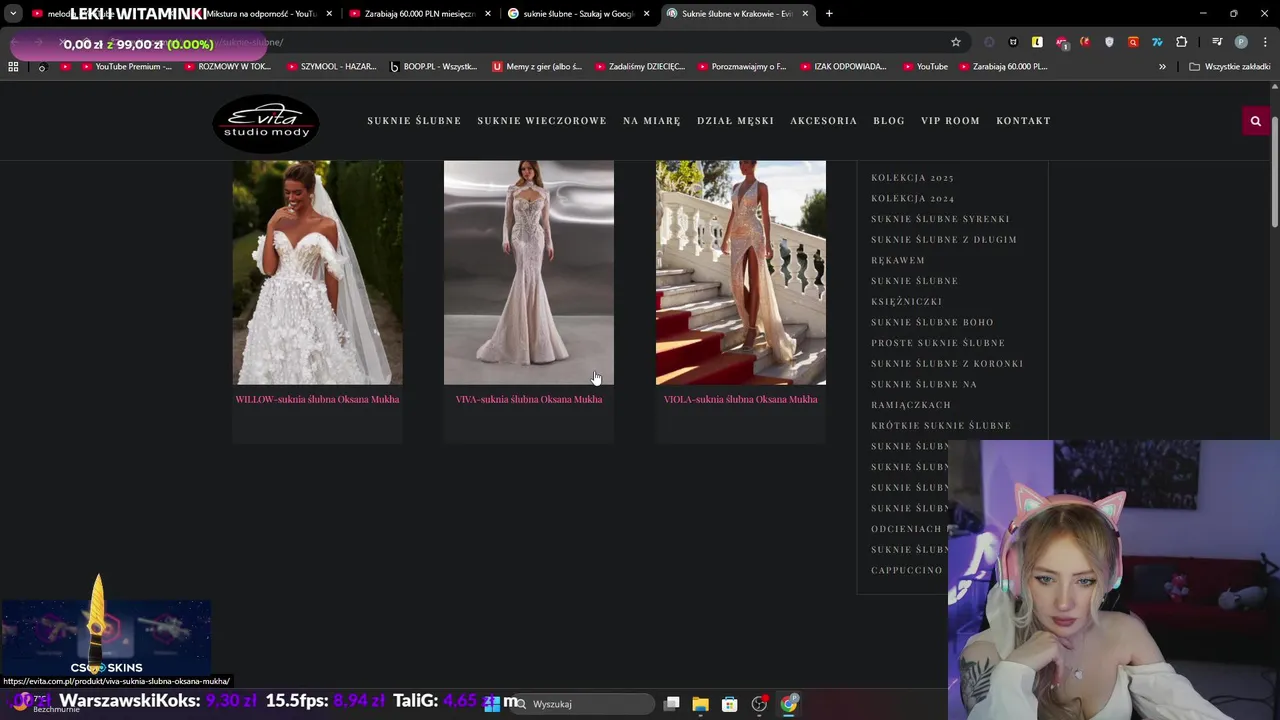Select the KOLEKCJA 2025 category
The width and height of the screenshot is (1280, 720).
click(x=912, y=178)
